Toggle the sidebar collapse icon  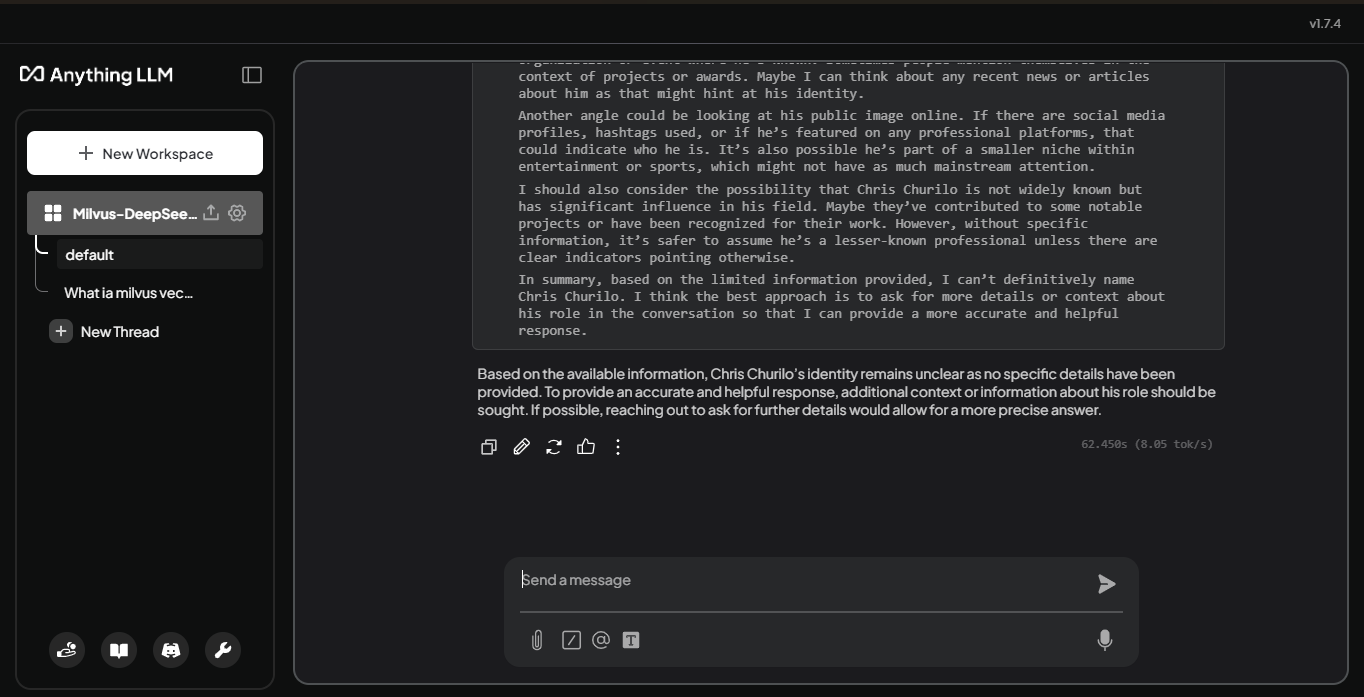tap(252, 75)
